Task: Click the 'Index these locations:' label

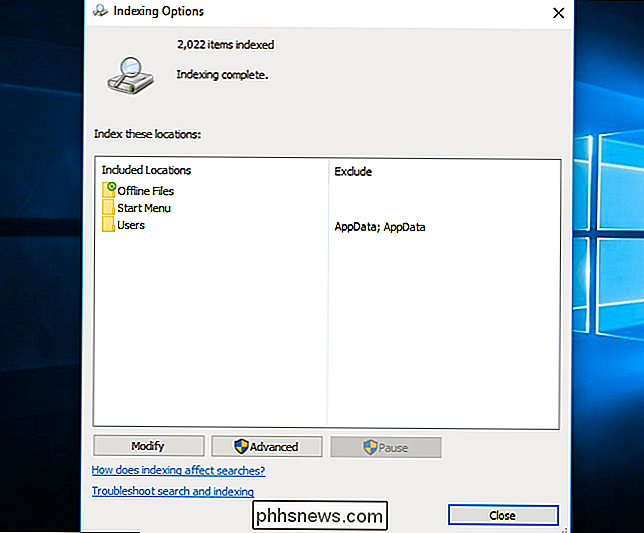Action: (147, 134)
